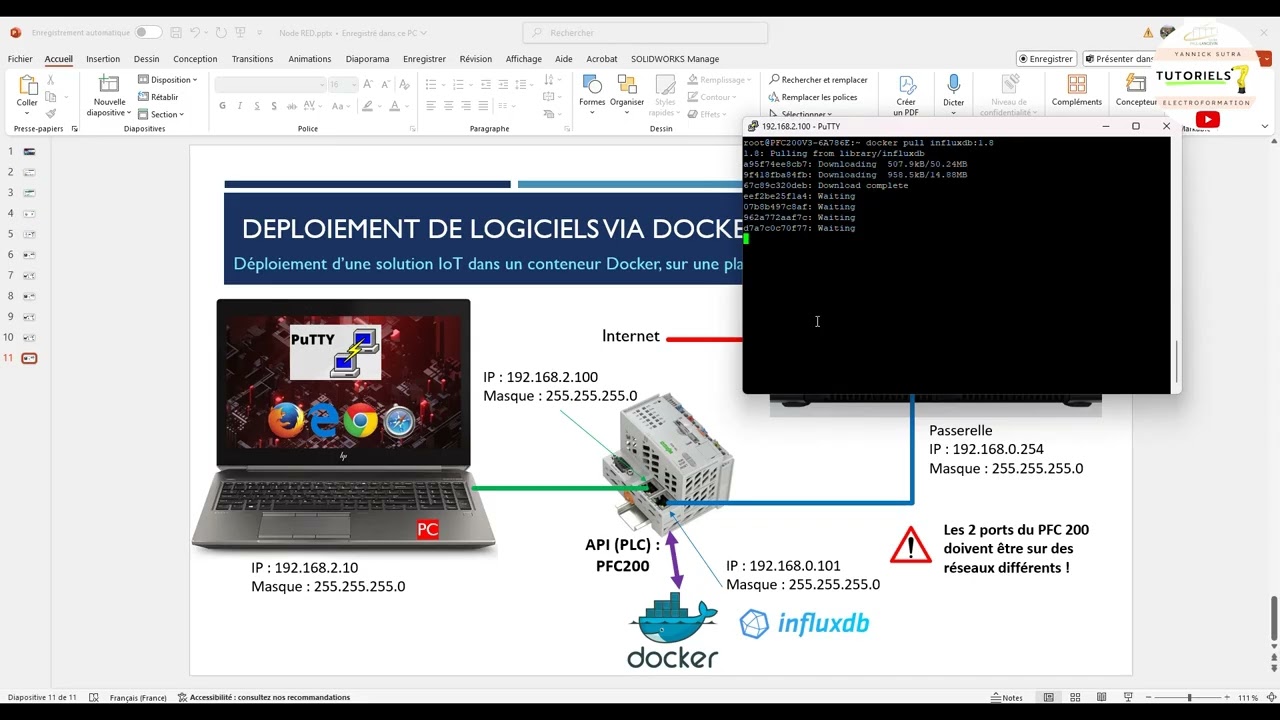Open the Fichier menu tab
This screenshot has height=720, width=1280.
20,59
